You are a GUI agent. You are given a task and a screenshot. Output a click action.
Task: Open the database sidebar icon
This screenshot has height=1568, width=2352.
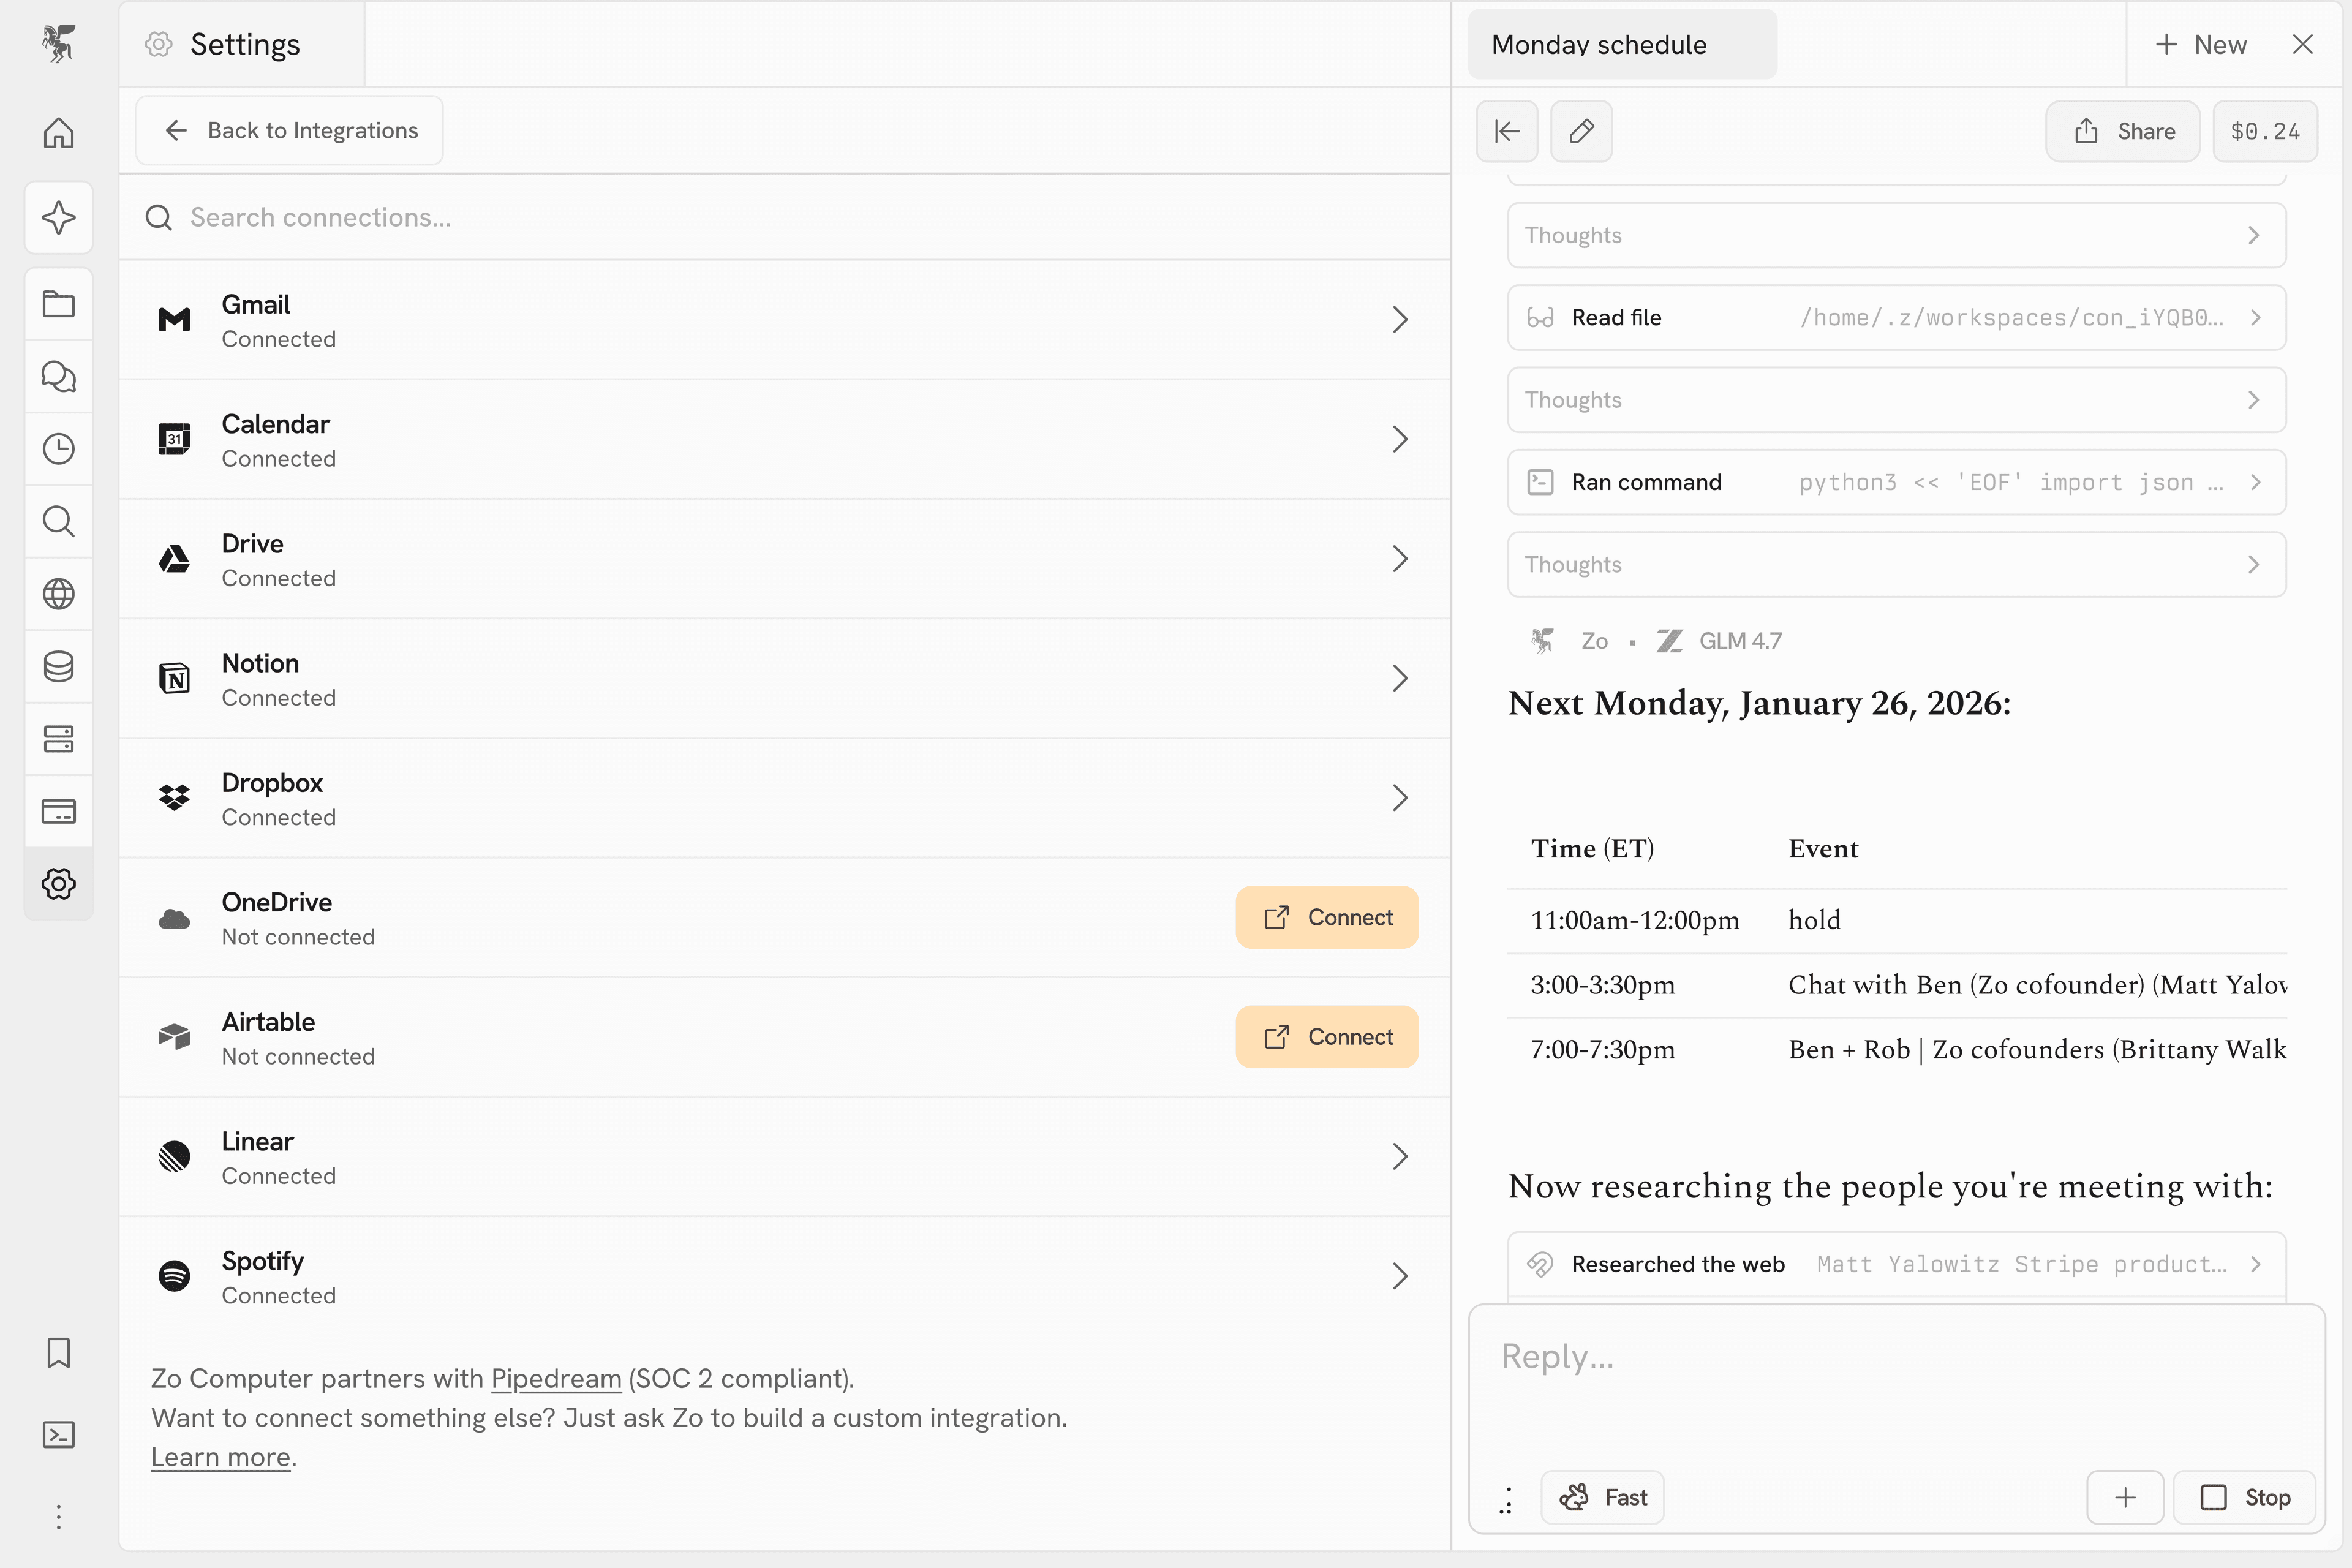pyautogui.click(x=58, y=667)
